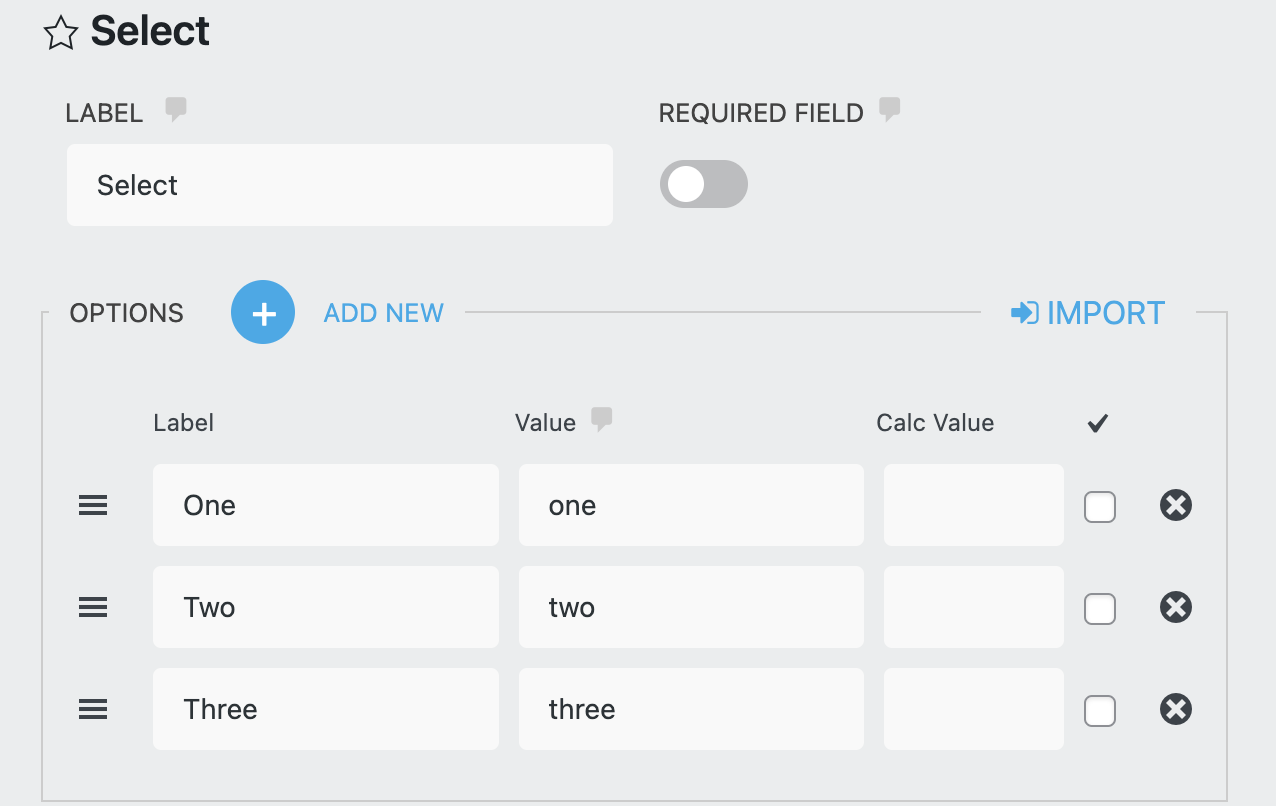Click the Calc Value field for Two
This screenshot has height=806, width=1276.
[972, 607]
